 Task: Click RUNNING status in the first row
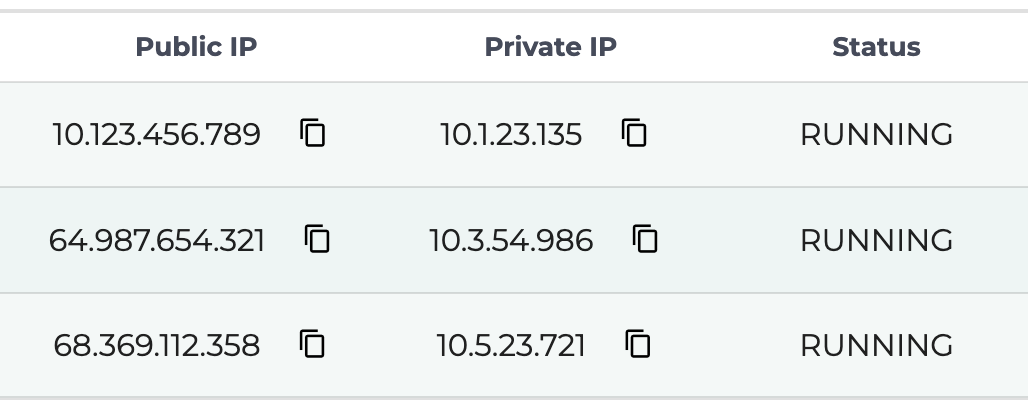pos(876,134)
